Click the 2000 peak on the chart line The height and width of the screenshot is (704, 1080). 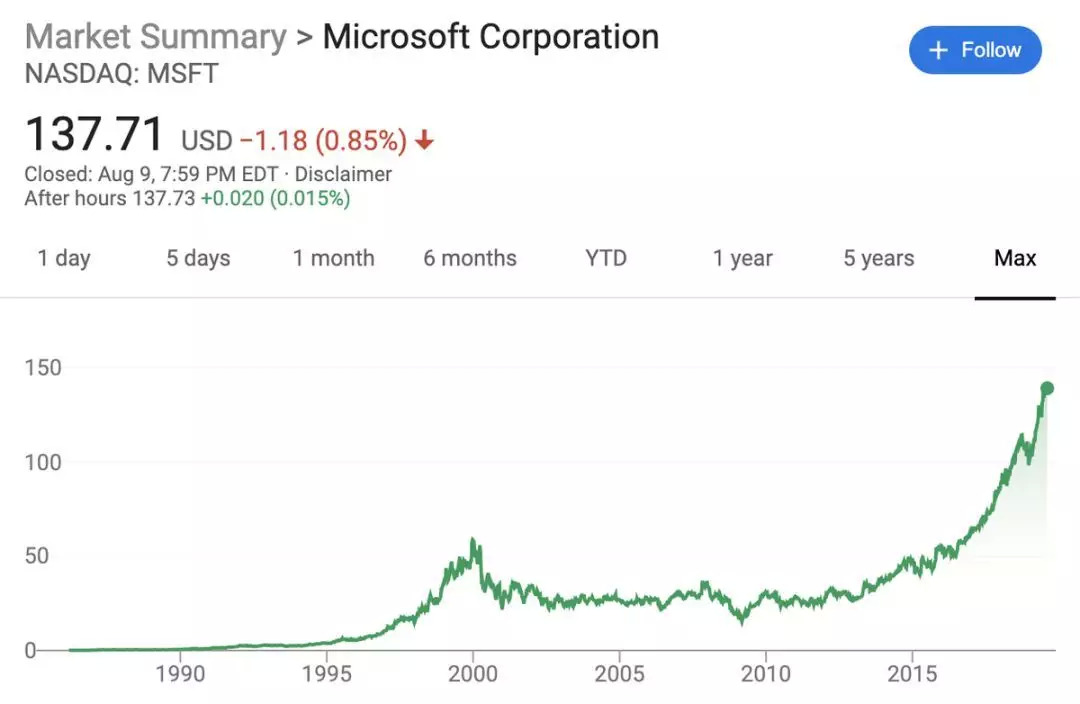(473, 541)
